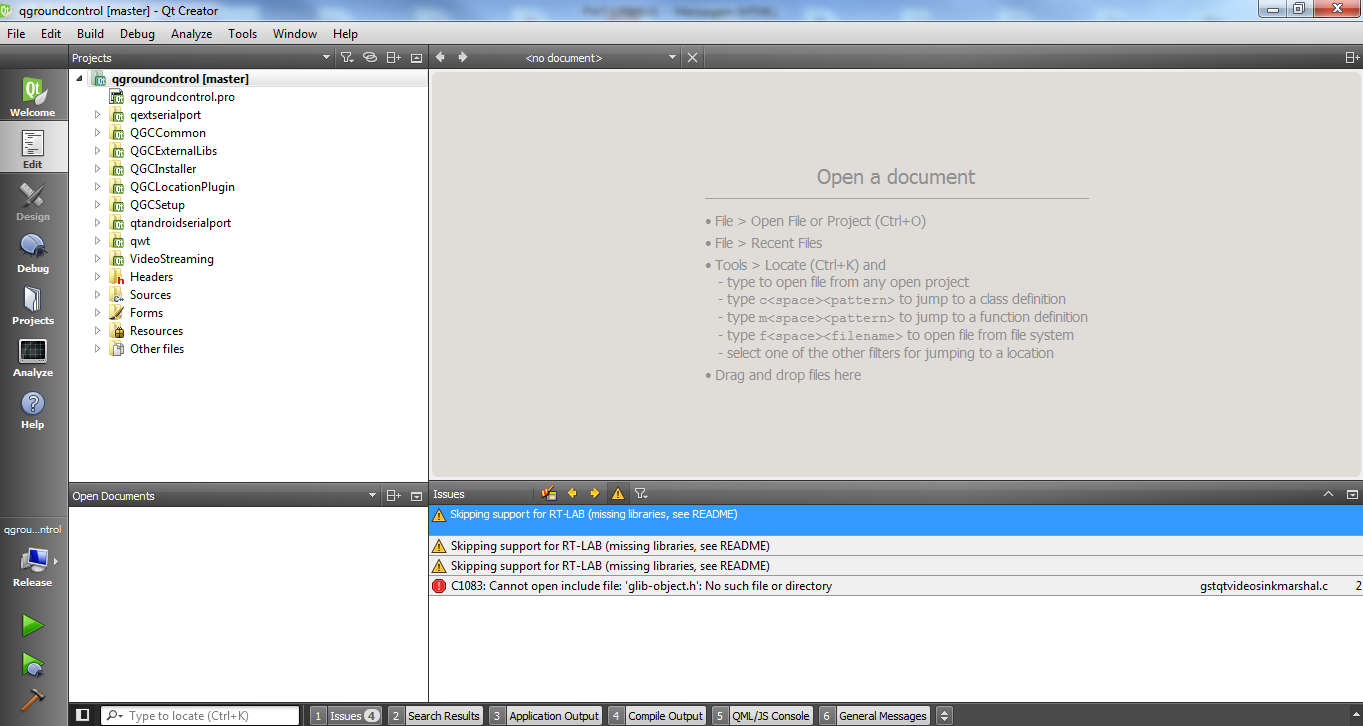Screen dimensions: 1363x726
Task: Click the Type to locate field
Action: click(200, 715)
